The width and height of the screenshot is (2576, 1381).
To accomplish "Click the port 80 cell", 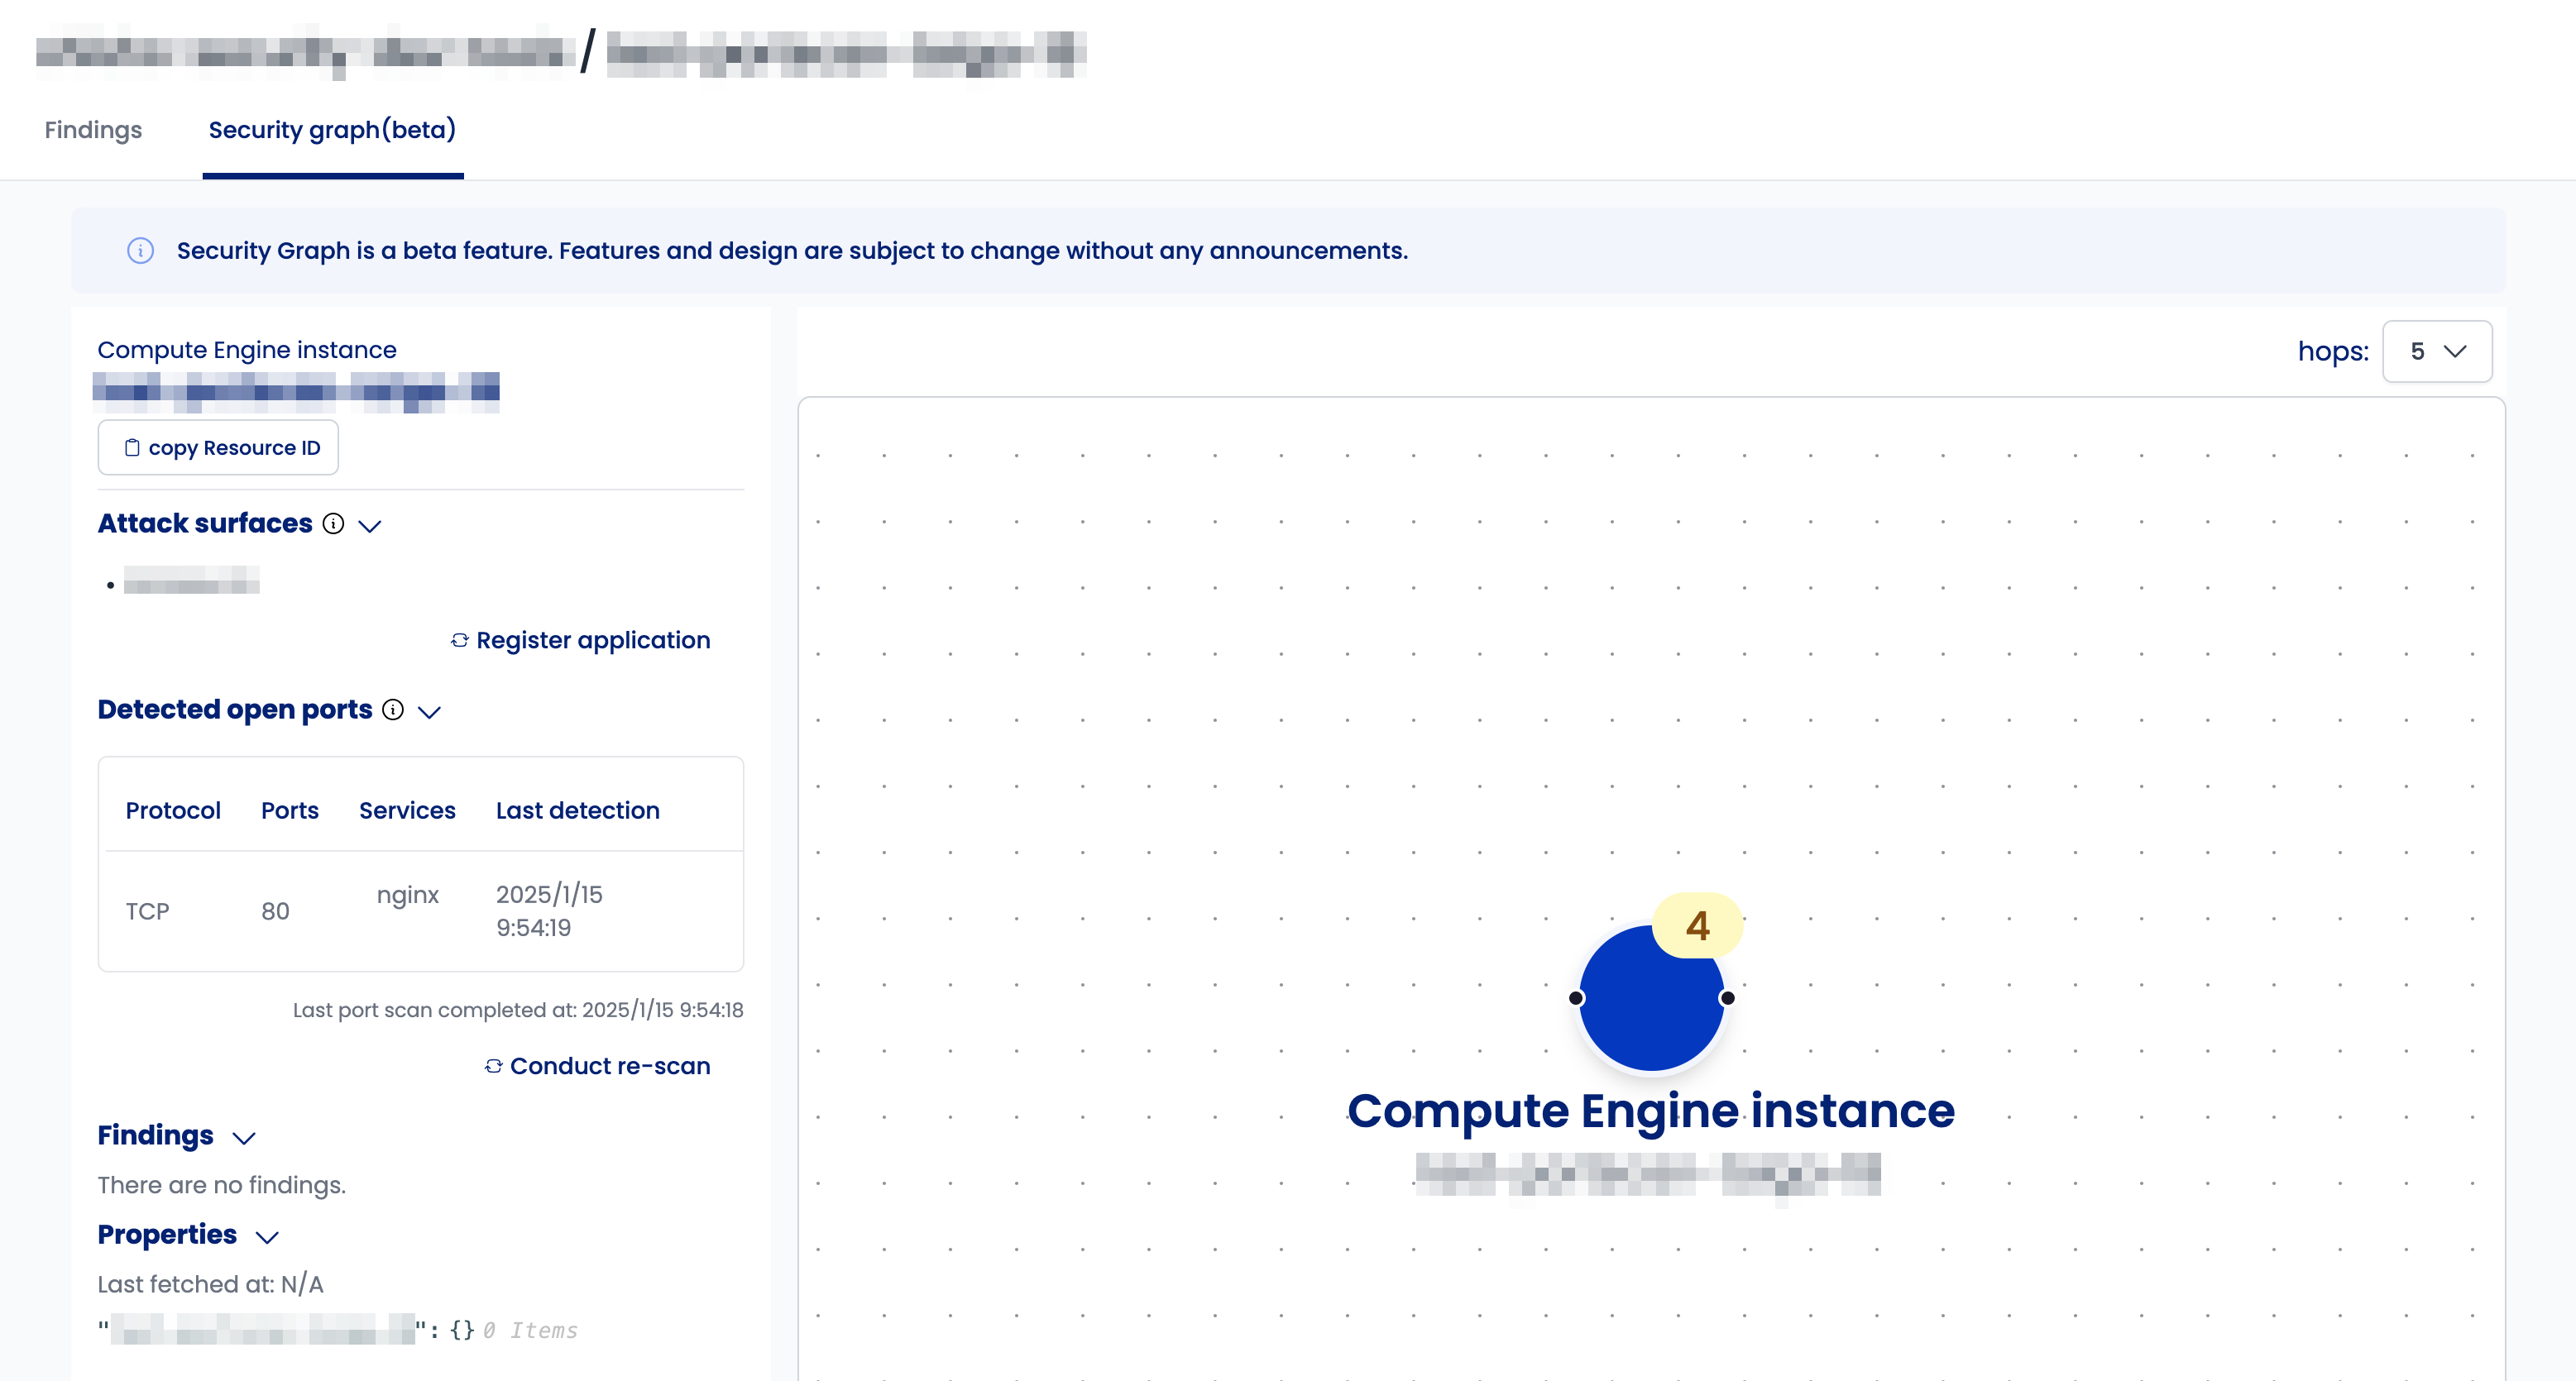I will click(275, 911).
